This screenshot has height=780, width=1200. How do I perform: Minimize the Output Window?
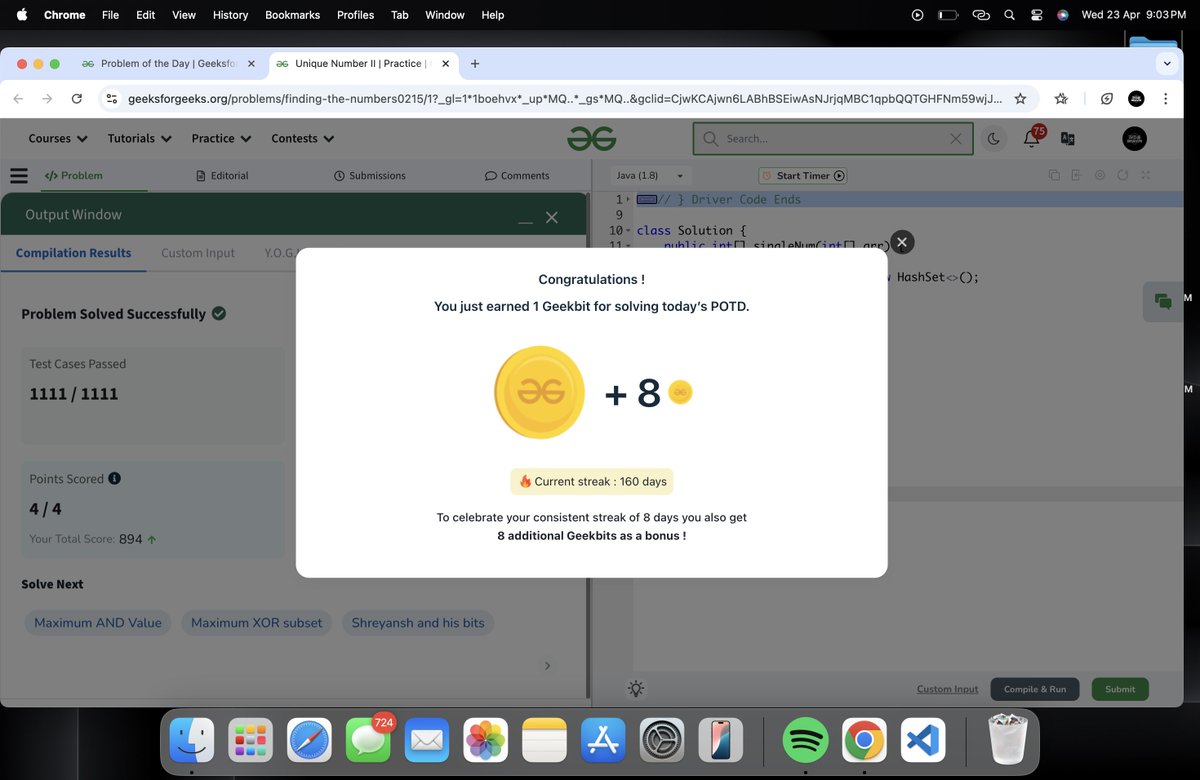click(525, 219)
